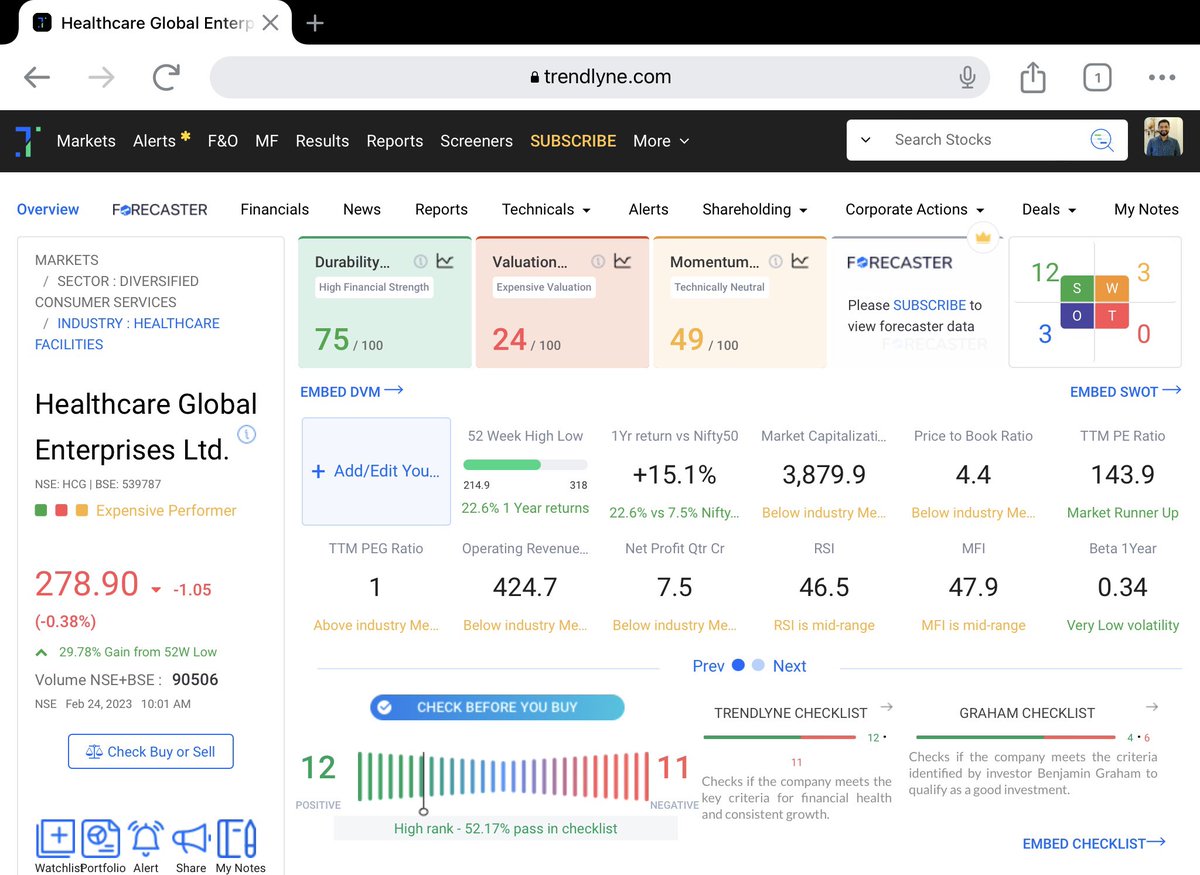Open the Markets menu item

pos(86,141)
